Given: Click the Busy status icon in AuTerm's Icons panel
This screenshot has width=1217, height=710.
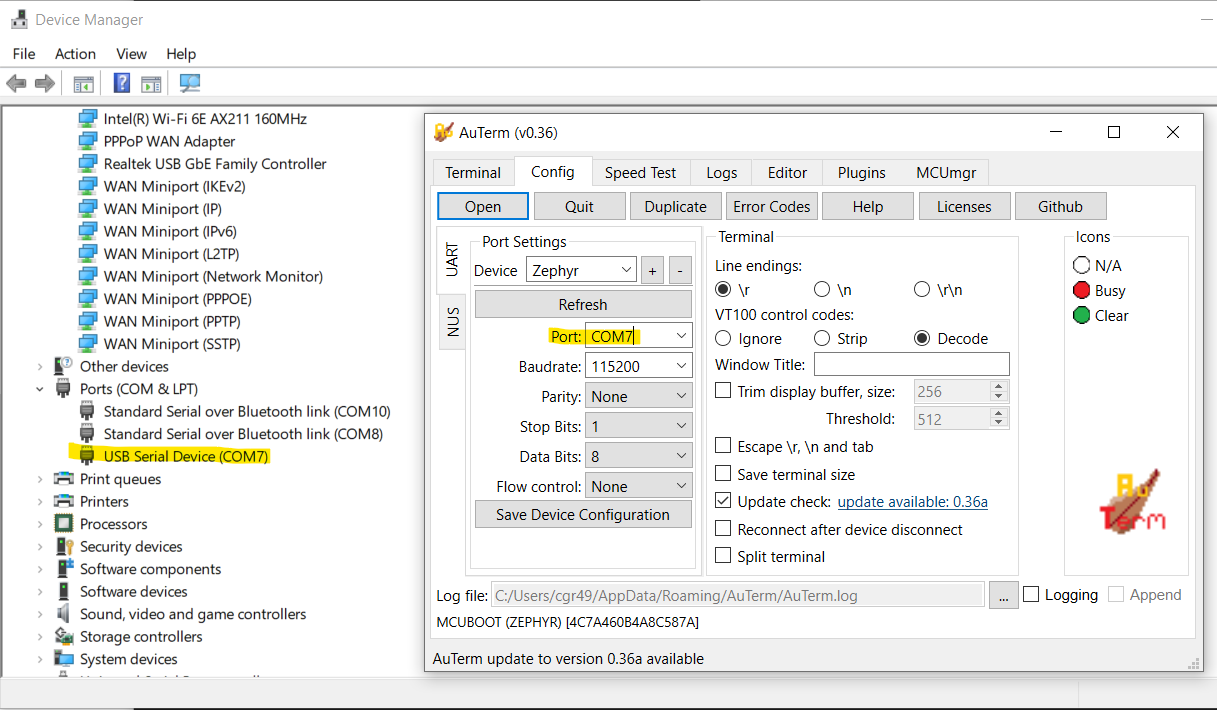Looking at the screenshot, I should point(1081,290).
